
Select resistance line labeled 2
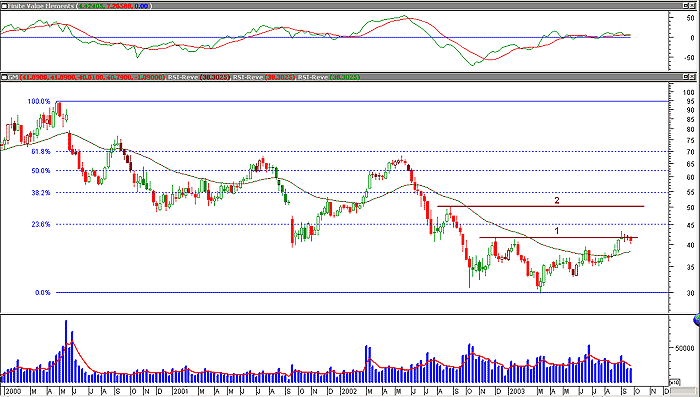[x=541, y=206]
